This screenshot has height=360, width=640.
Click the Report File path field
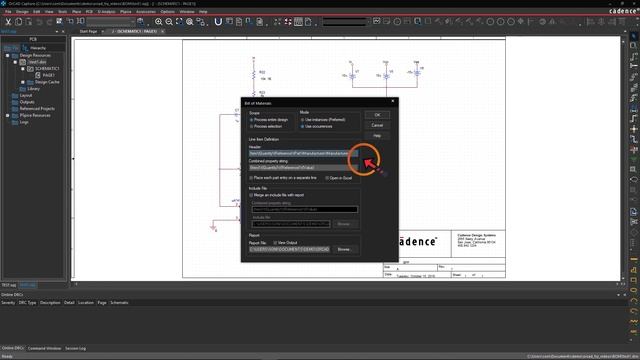[289, 249]
